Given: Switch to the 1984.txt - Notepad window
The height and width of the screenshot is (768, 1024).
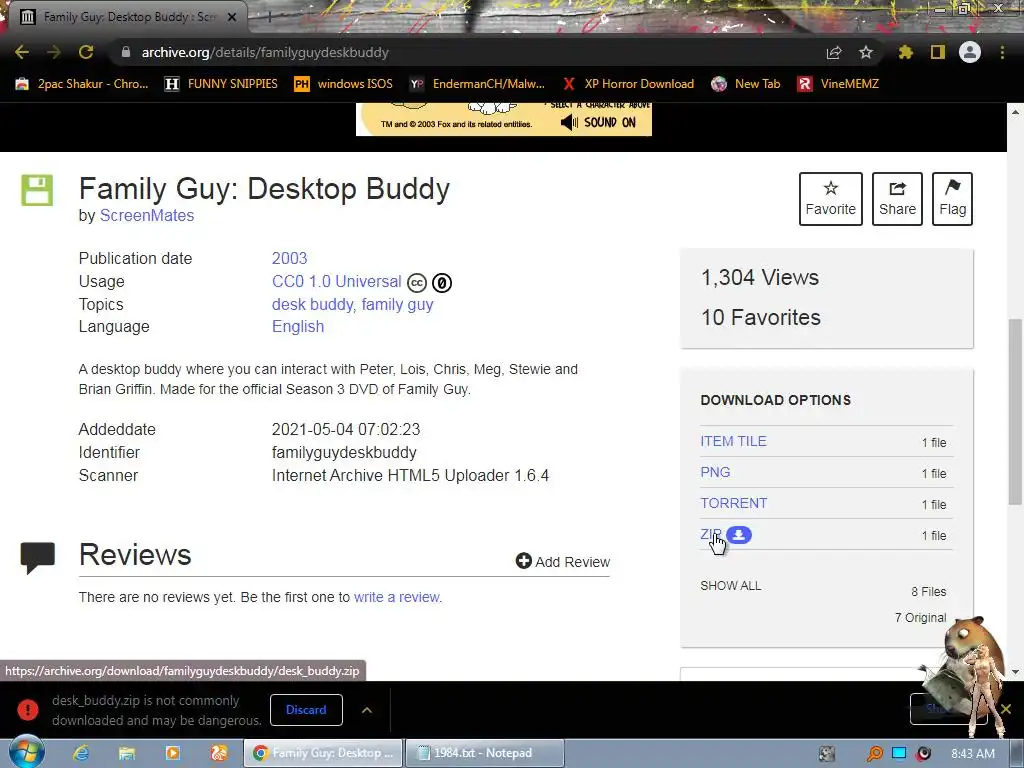Looking at the screenshot, I should point(485,753).
